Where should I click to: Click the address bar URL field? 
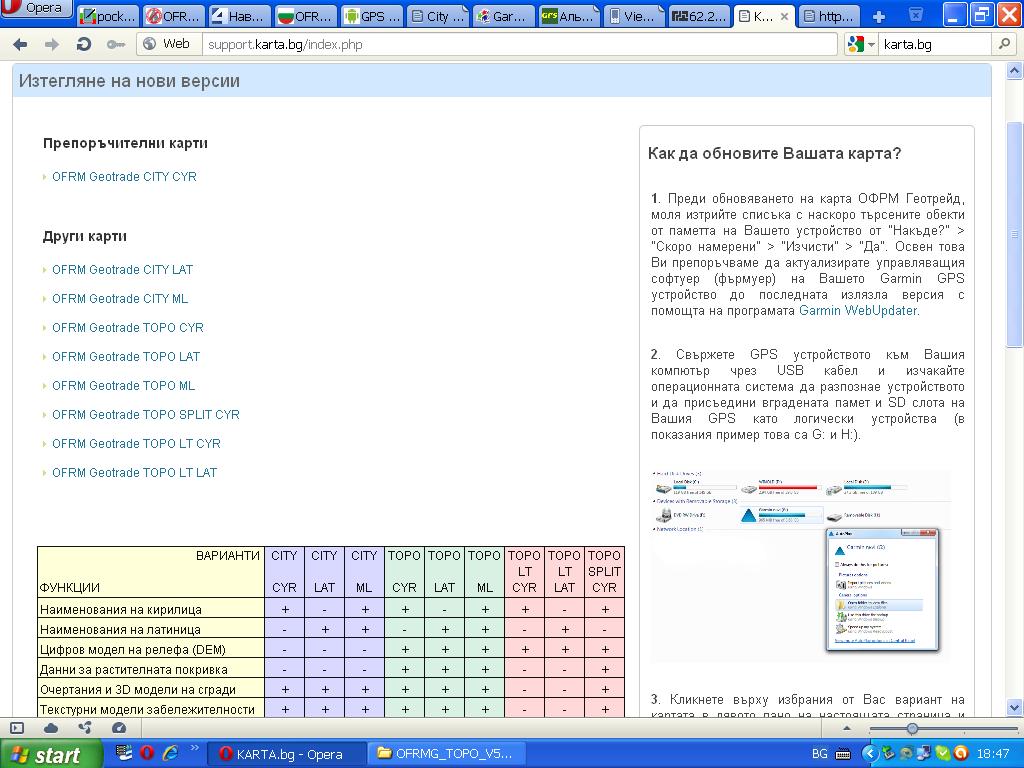click(x=520, y=44)
